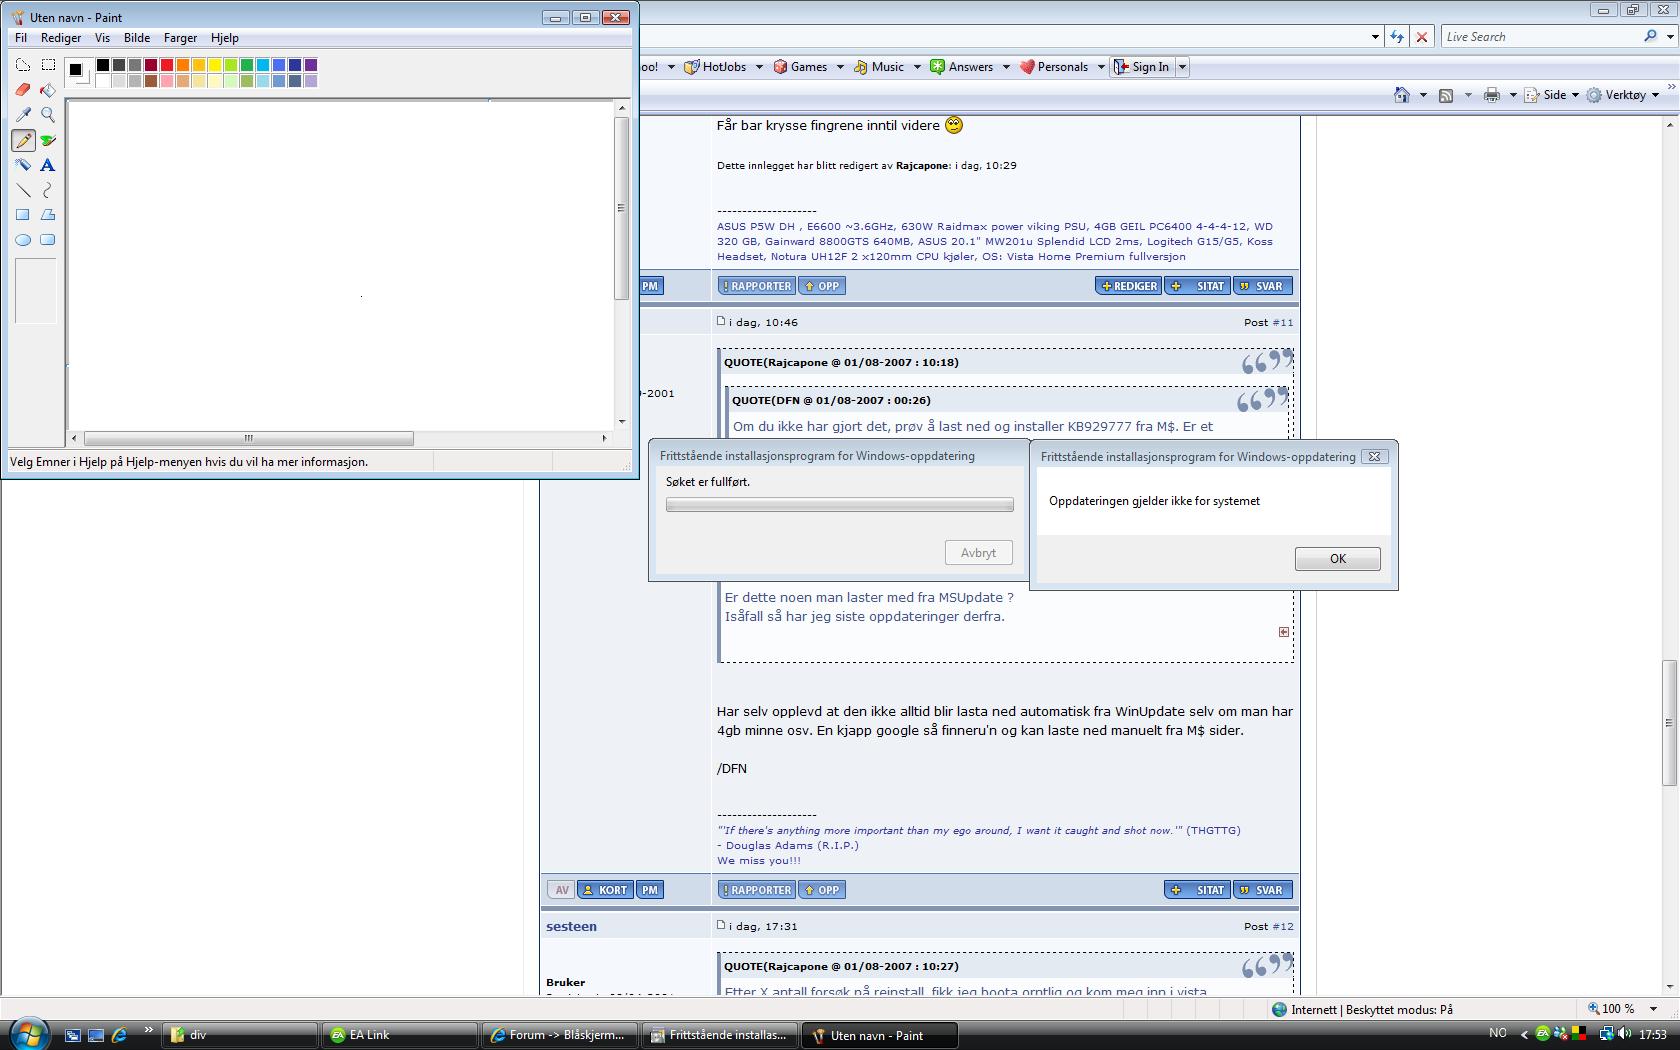Open the Farger menu in Paint
Viewport: 1680px width, 1050px height.
click(x=180, y=38)
